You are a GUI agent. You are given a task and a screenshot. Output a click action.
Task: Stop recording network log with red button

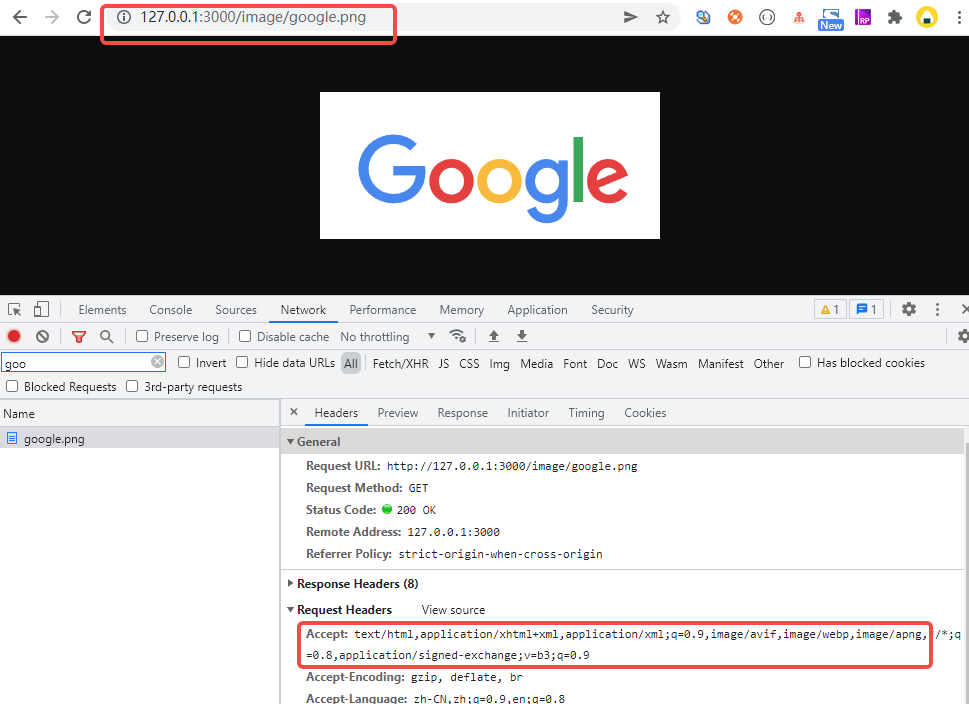(x=14, y=336)
